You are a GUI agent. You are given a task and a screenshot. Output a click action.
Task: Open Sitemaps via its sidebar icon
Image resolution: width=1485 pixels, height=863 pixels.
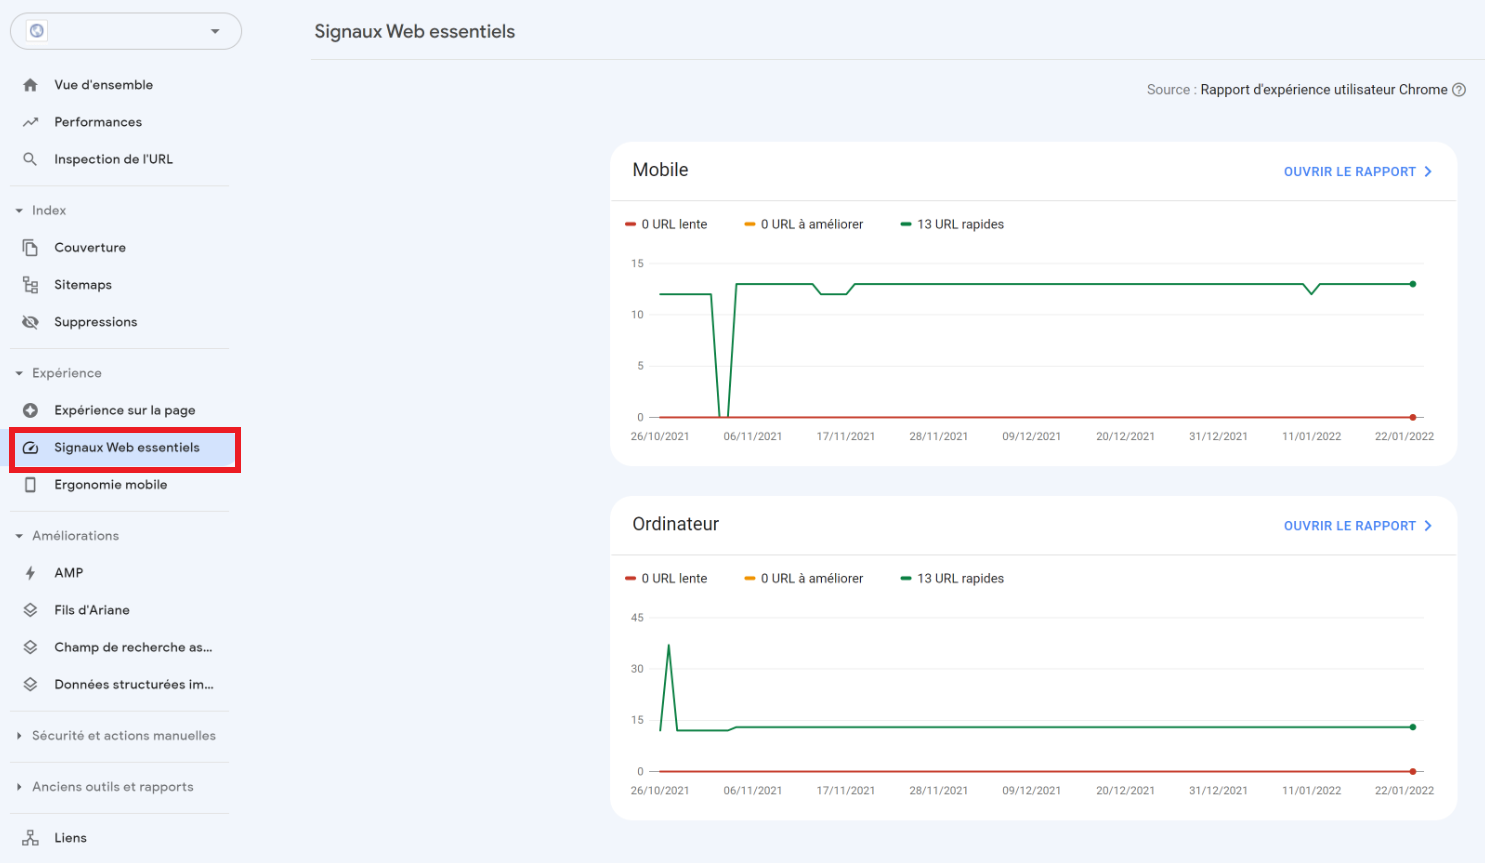[32, 284]
